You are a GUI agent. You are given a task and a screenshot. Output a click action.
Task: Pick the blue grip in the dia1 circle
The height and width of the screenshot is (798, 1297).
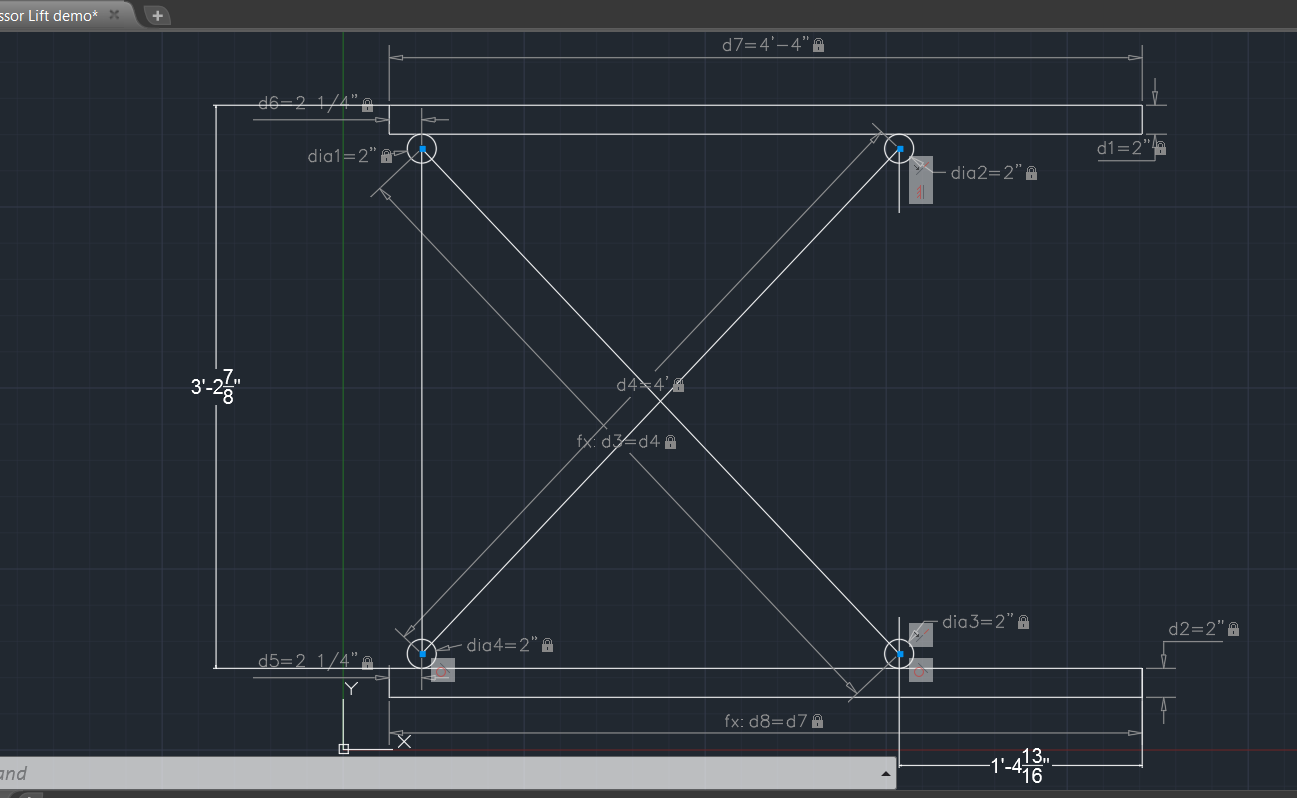[x=422, y=149]
